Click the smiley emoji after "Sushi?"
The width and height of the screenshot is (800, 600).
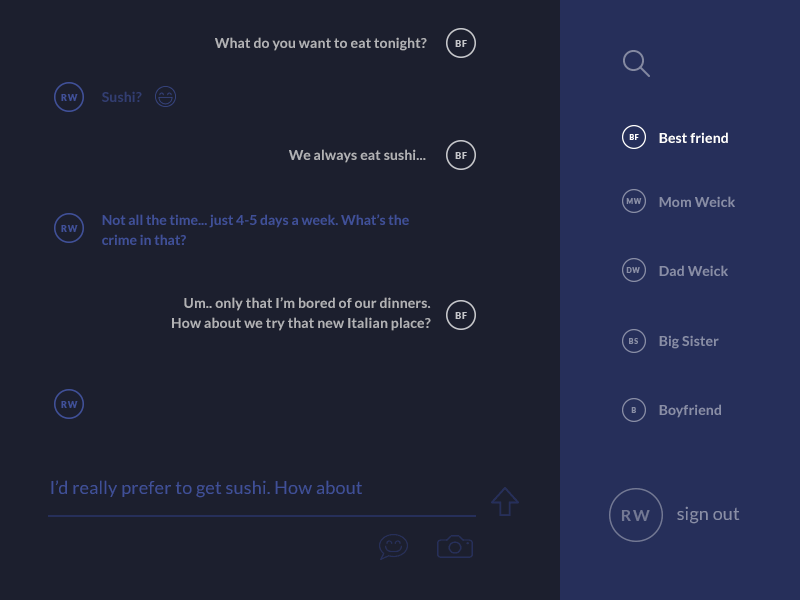(166, 97)
